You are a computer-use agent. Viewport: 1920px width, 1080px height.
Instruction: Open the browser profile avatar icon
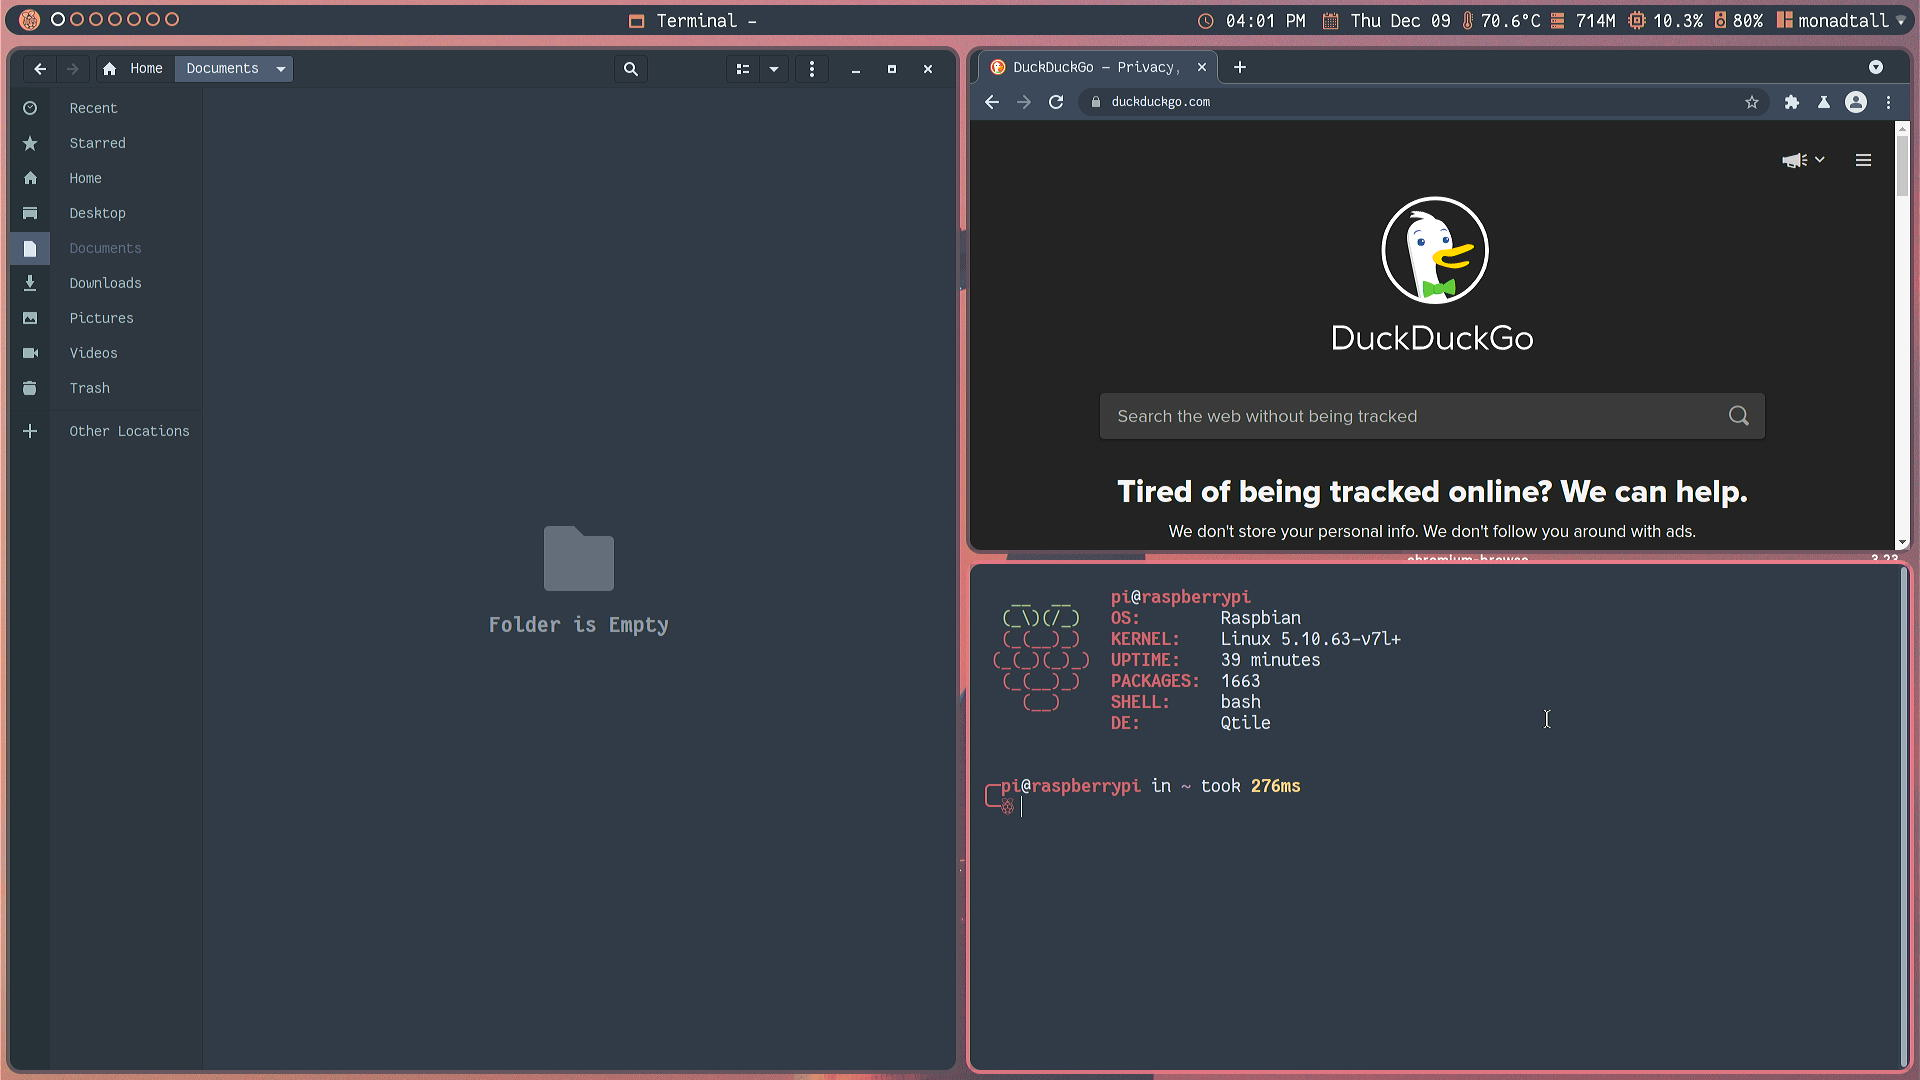(1857, 102)
